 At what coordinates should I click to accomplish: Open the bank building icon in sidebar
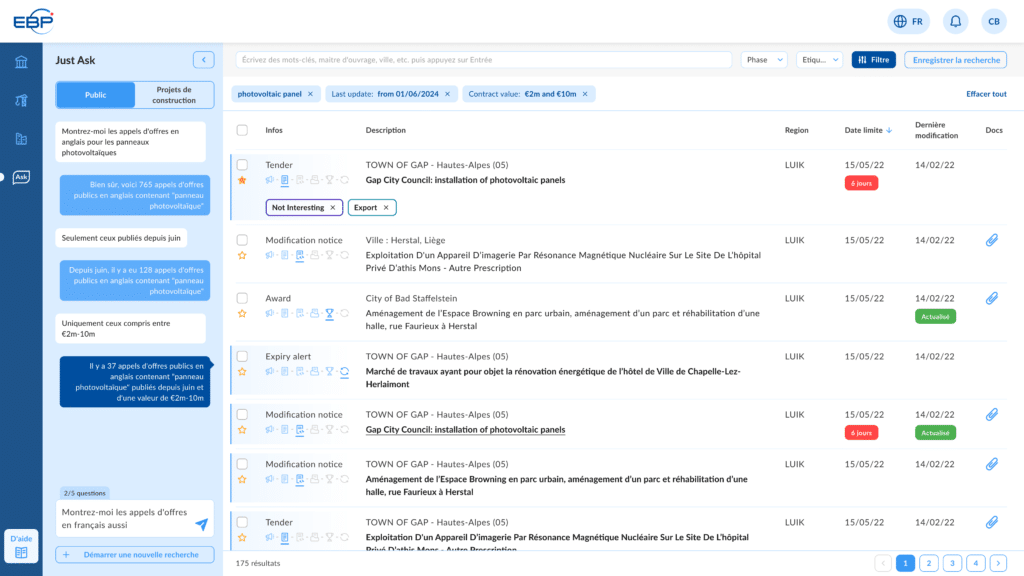pos(21,63)
